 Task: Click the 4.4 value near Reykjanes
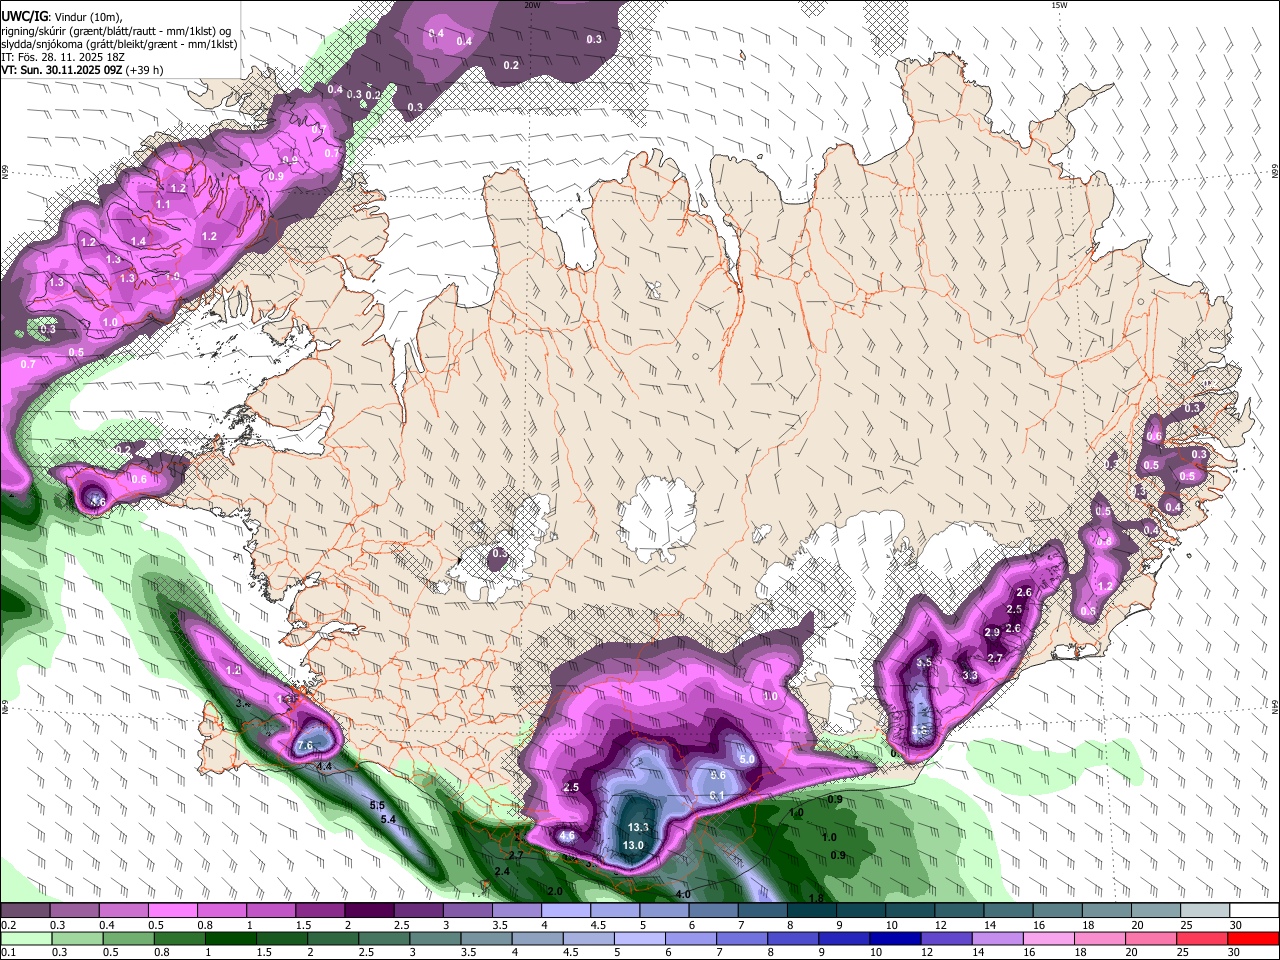click(324, 766)
